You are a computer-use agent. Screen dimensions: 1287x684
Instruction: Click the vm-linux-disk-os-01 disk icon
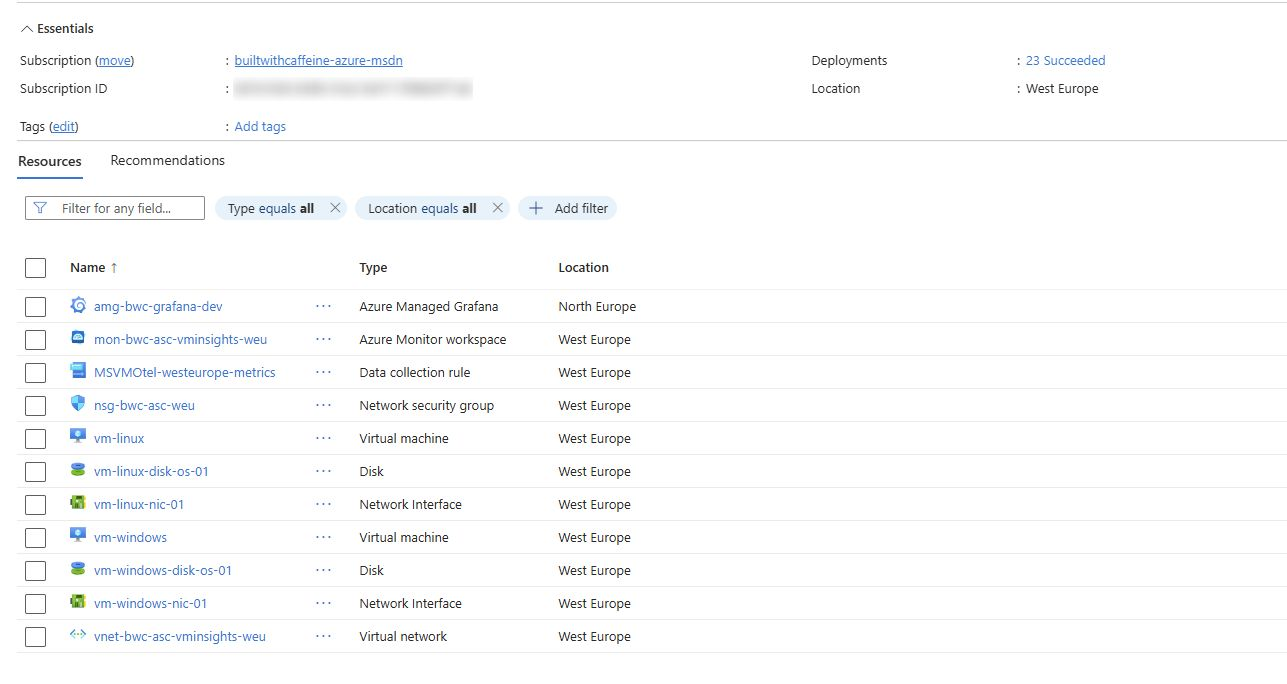point(78,471)
